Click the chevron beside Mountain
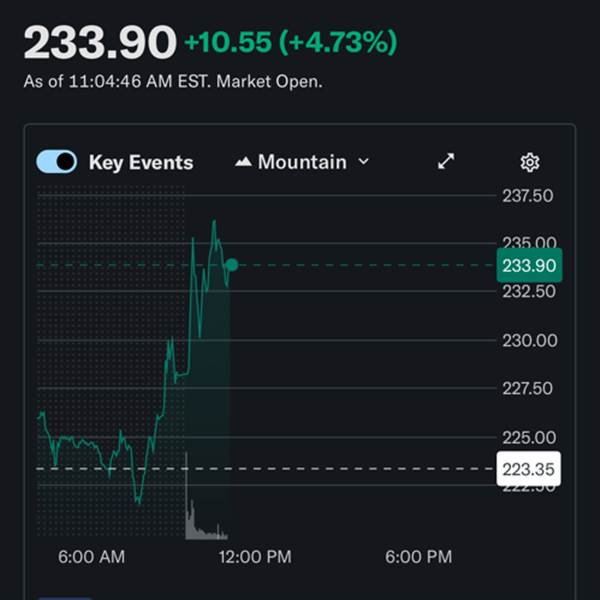 click(363, 162)
